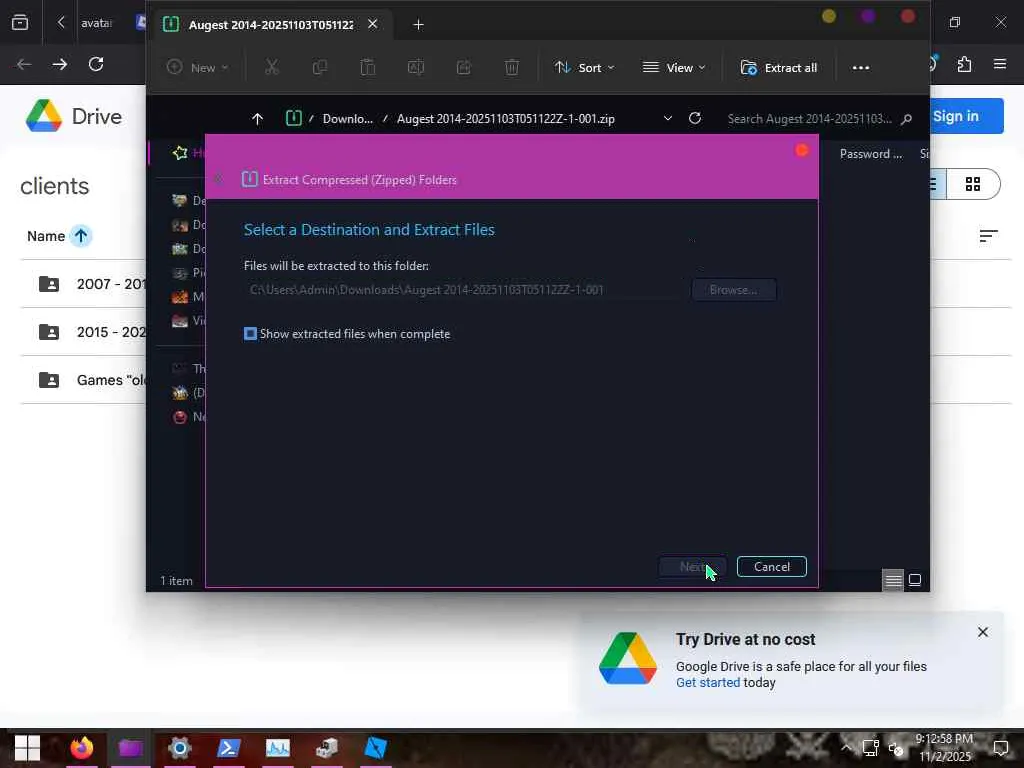Click the search magnifier in Explorer search box
Image resolution: width=1024 pixels, height=768 pixels.
coord(906,119)
